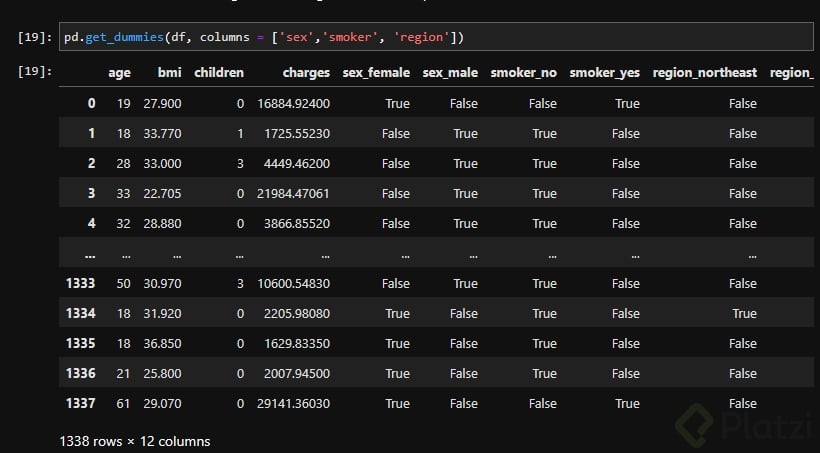Select the children column header
The image size is (820, 453).
219,73
